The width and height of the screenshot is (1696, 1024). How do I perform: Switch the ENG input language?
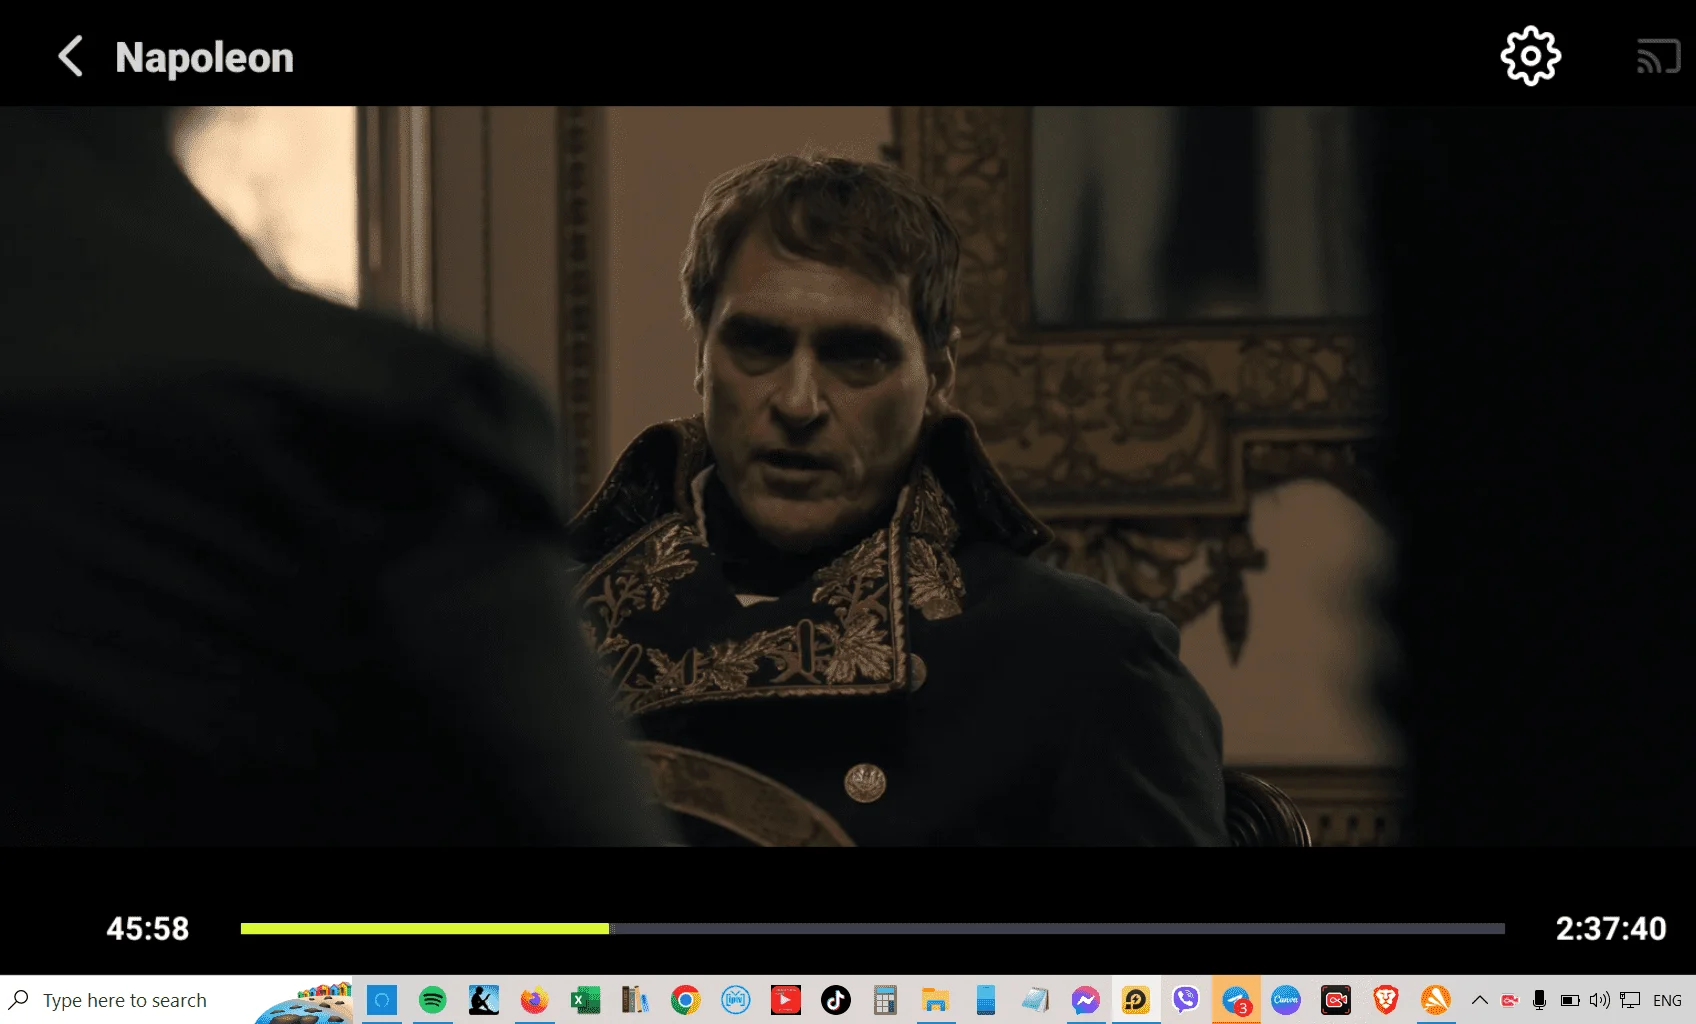tap(1667, 1000)
